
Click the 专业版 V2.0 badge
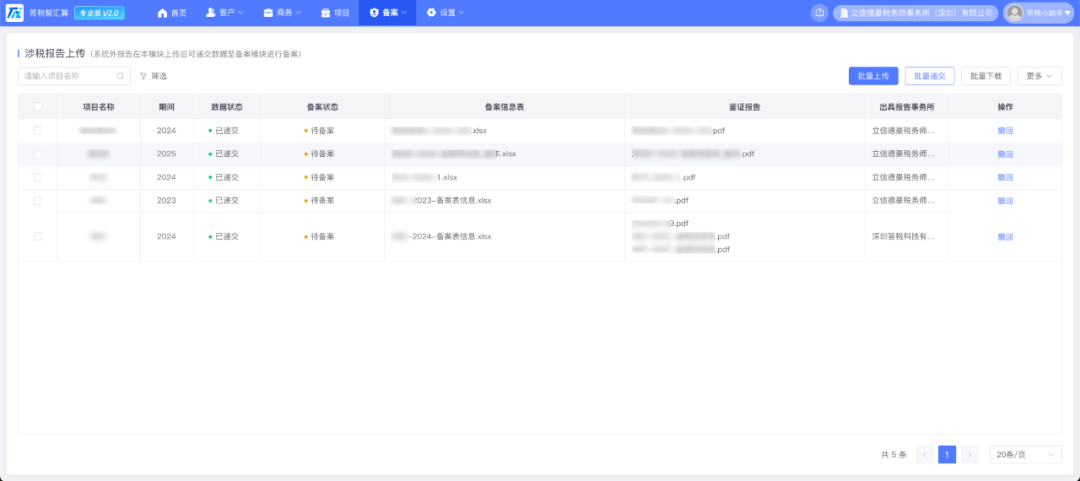pyautogui.click(x=99, y=12)
